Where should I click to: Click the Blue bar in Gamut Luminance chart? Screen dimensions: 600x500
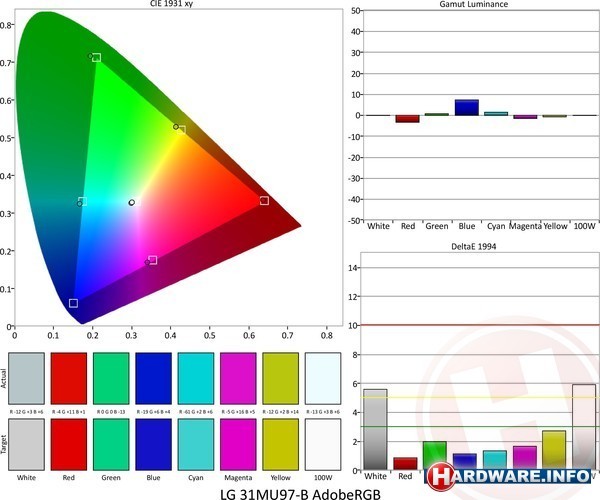pyautogui.click(x=466, y=107)
